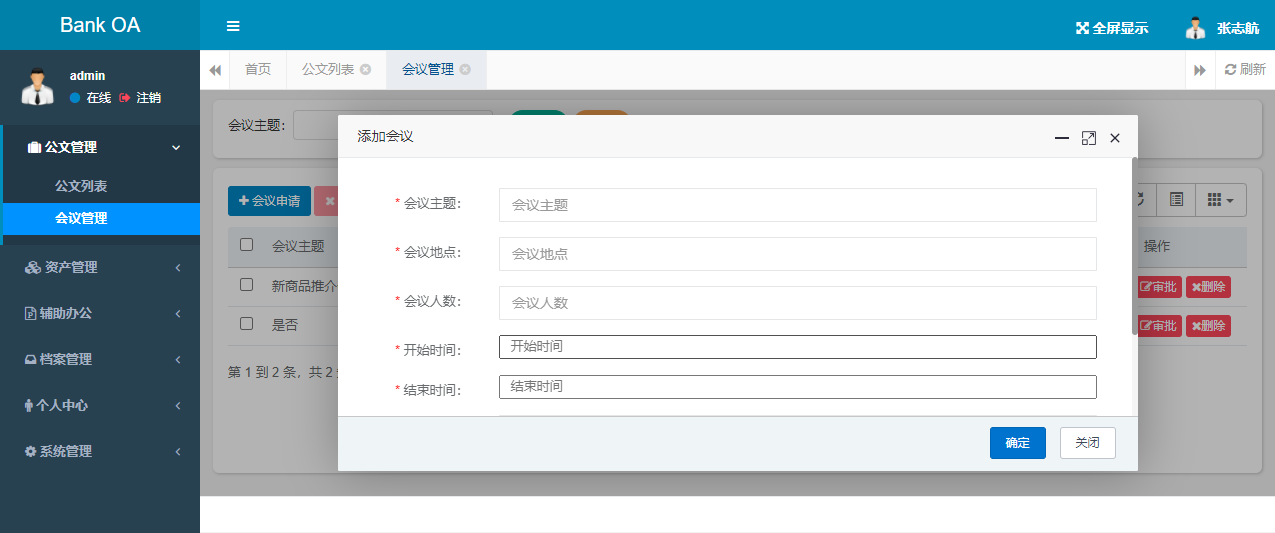Click the 刷新 refresh button

(x=1245, y=70)
